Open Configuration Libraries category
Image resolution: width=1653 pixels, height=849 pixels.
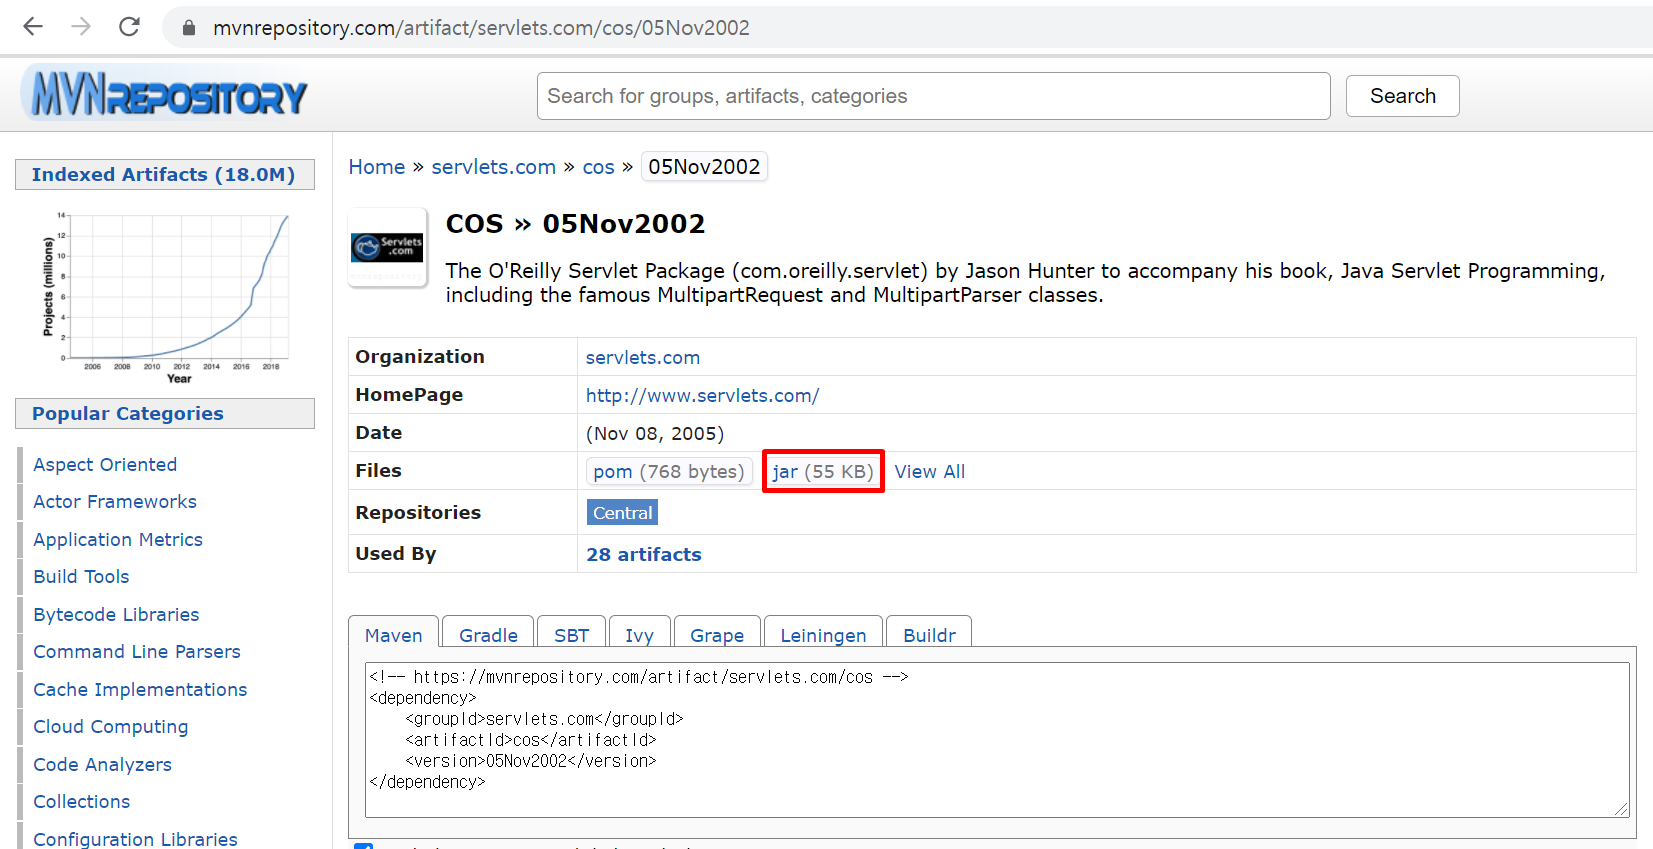pos(135,838)
